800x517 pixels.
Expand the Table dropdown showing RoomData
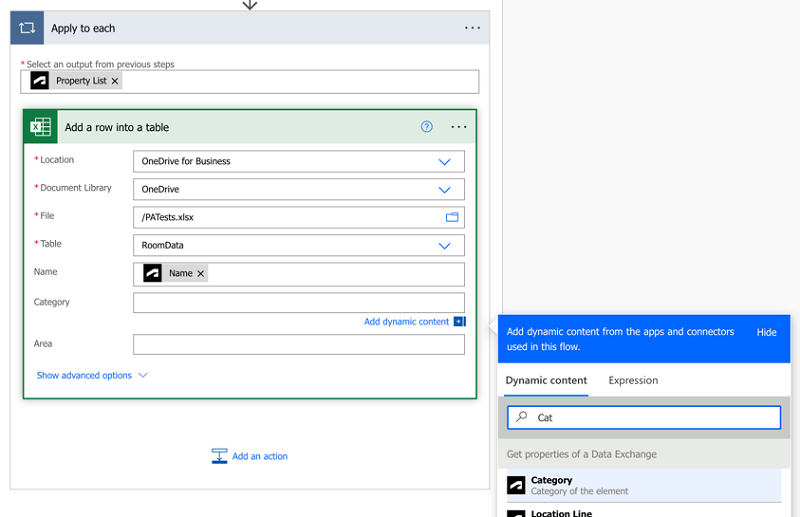click(x=444, y=245)
